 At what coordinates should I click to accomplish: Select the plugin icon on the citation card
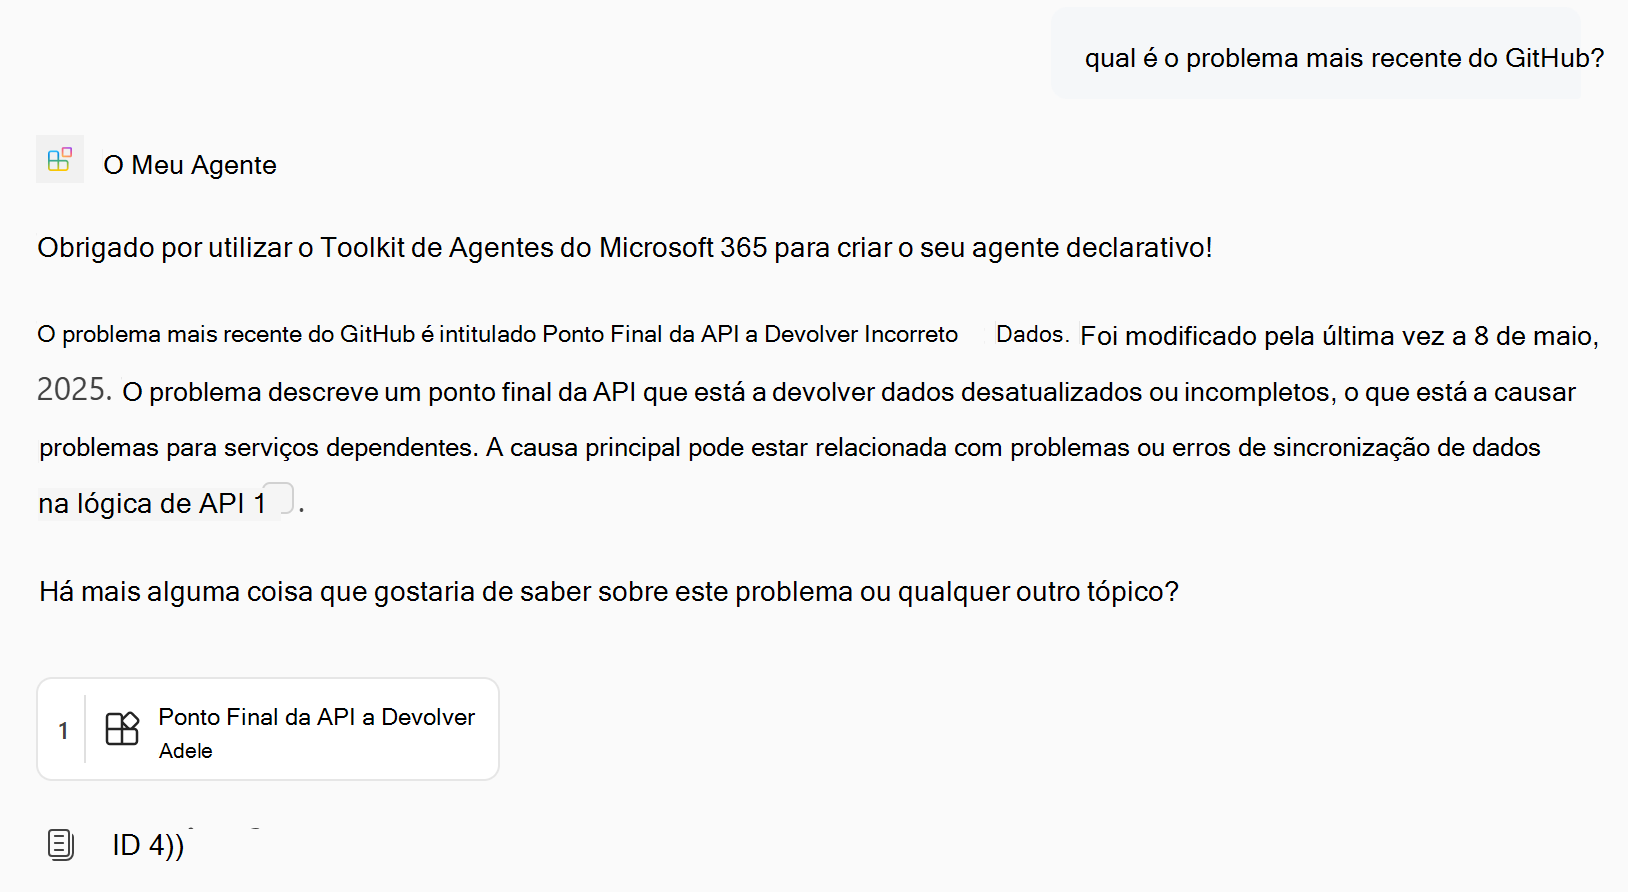click(122, 729)
